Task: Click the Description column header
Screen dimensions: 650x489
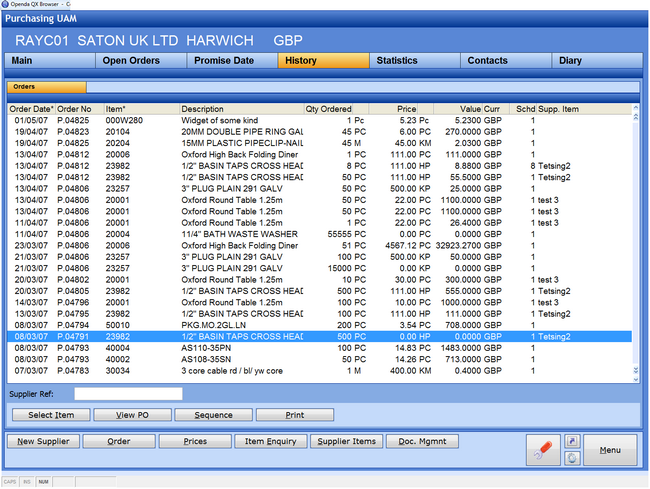Action: coord(242,109)
